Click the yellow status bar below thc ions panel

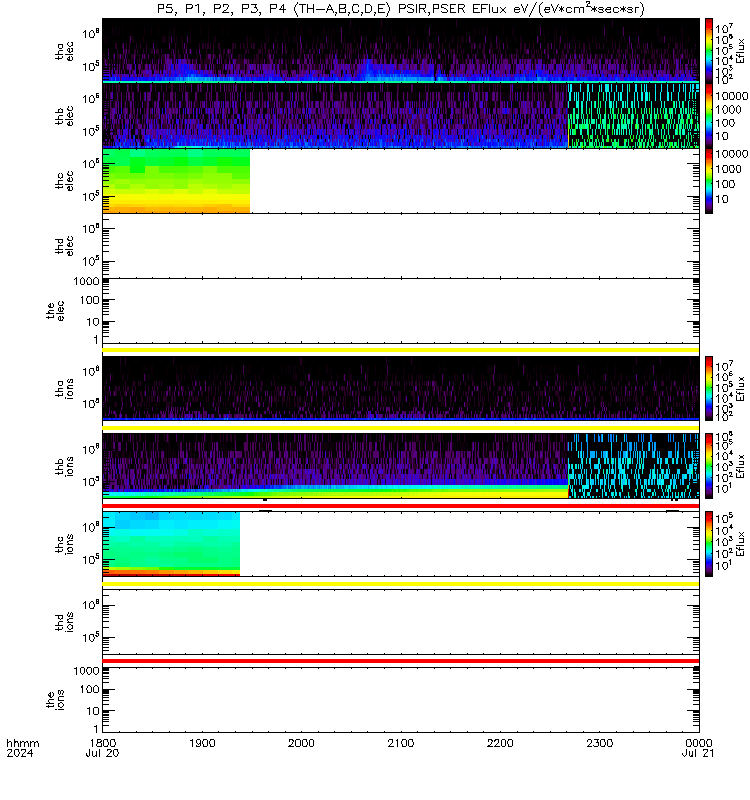click(401, 584)
